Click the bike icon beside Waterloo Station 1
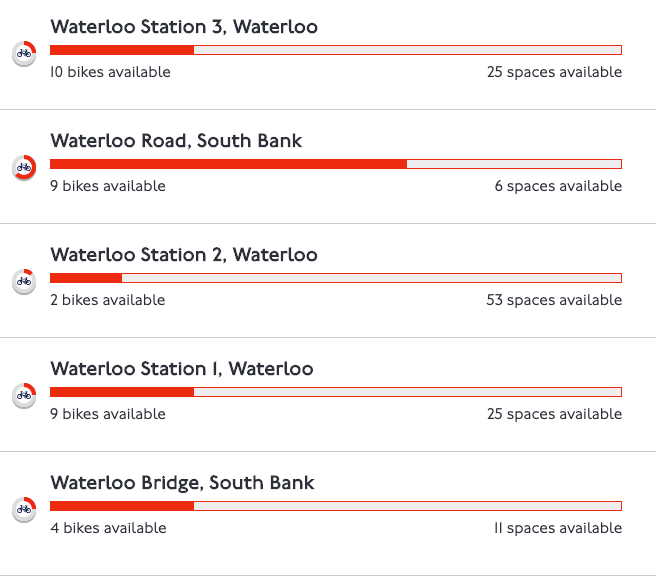The width and height of the screenshot is (656, 586). (x=25, y=395)
